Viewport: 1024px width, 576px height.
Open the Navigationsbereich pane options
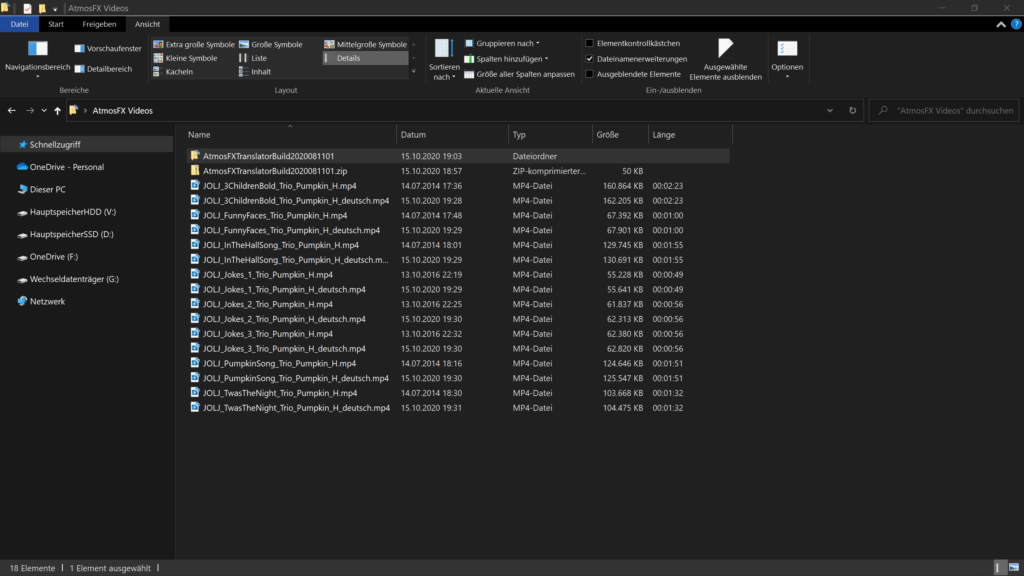[x=37, y=59]
